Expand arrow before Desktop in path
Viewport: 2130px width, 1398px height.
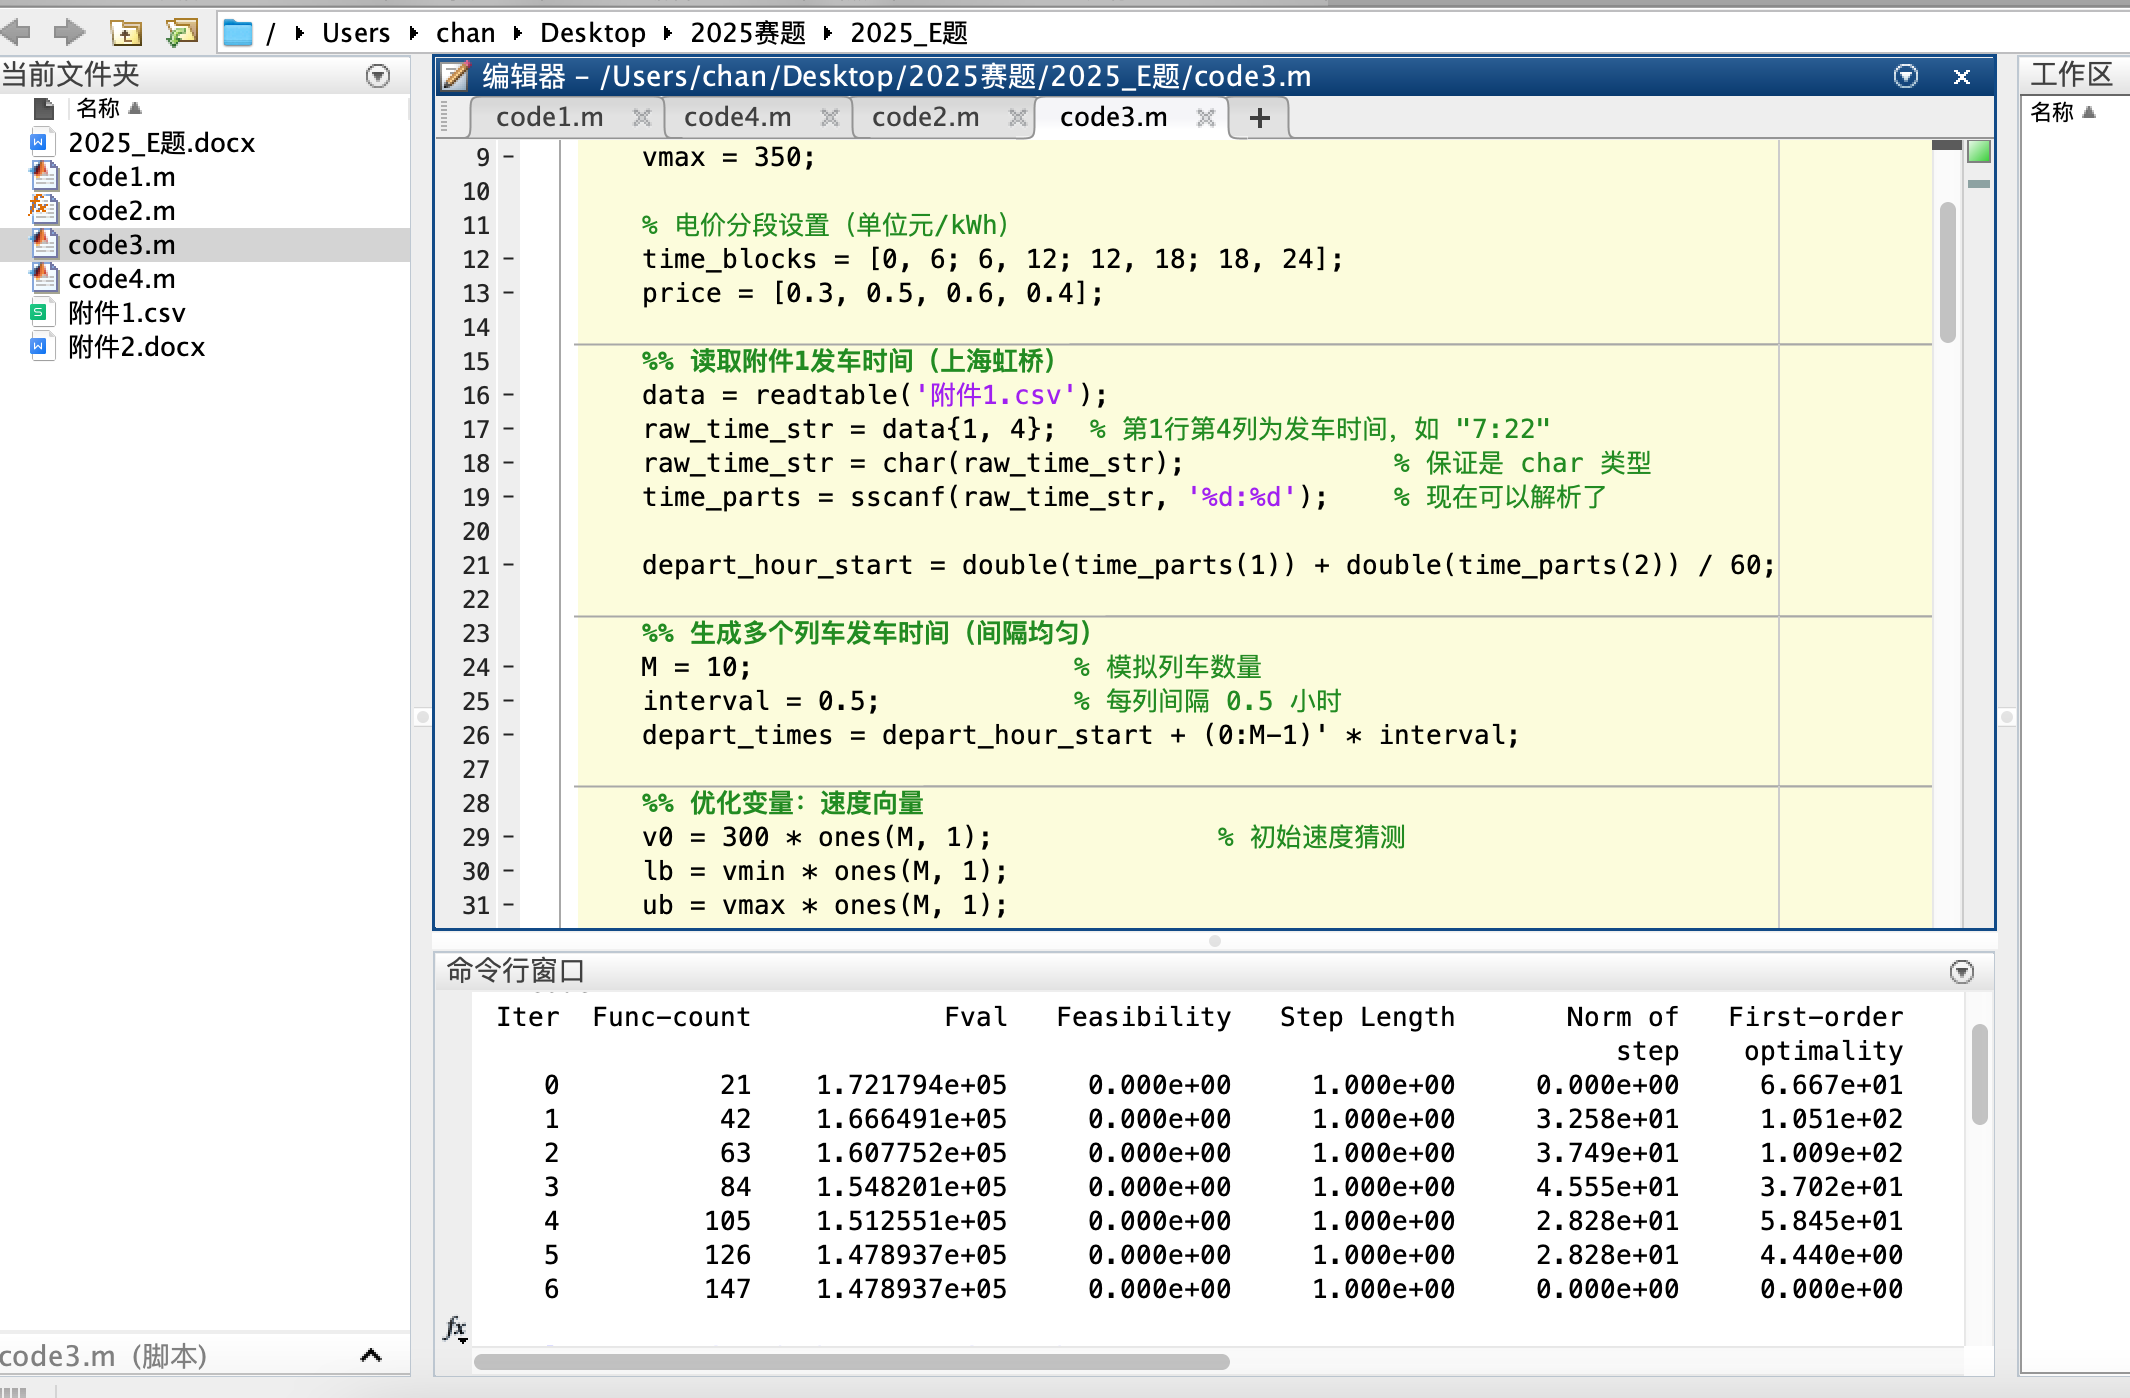517,33
